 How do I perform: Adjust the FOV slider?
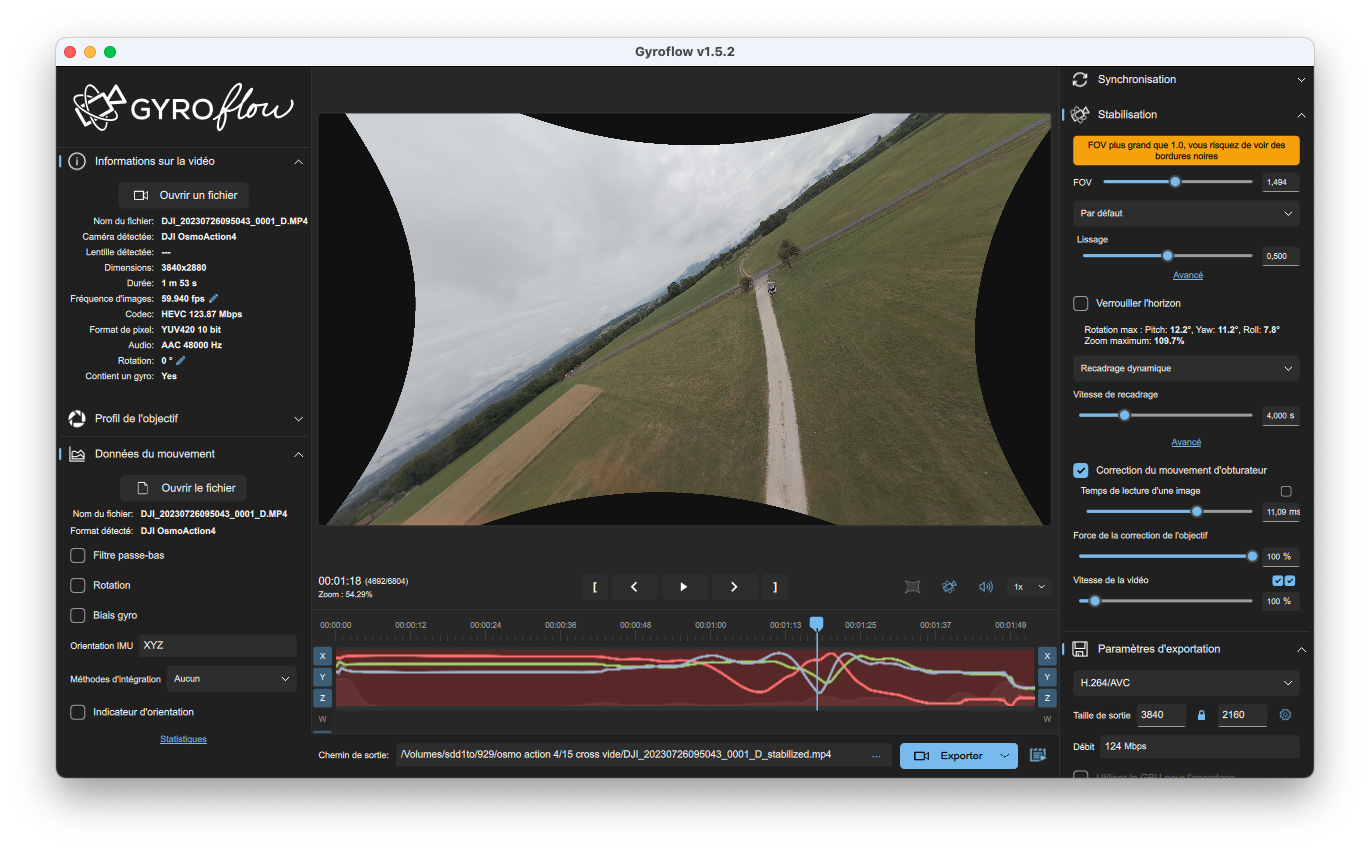[1178, 182]
